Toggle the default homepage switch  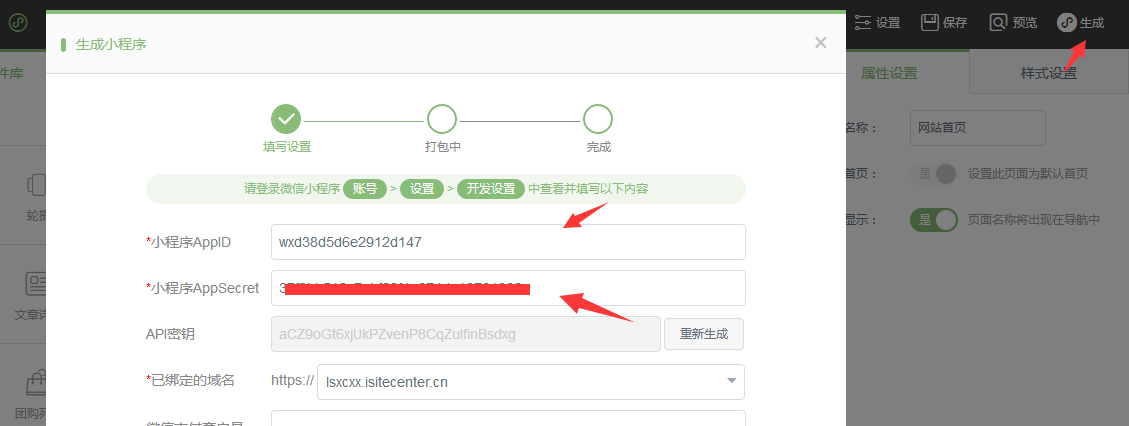click(934, 173)
